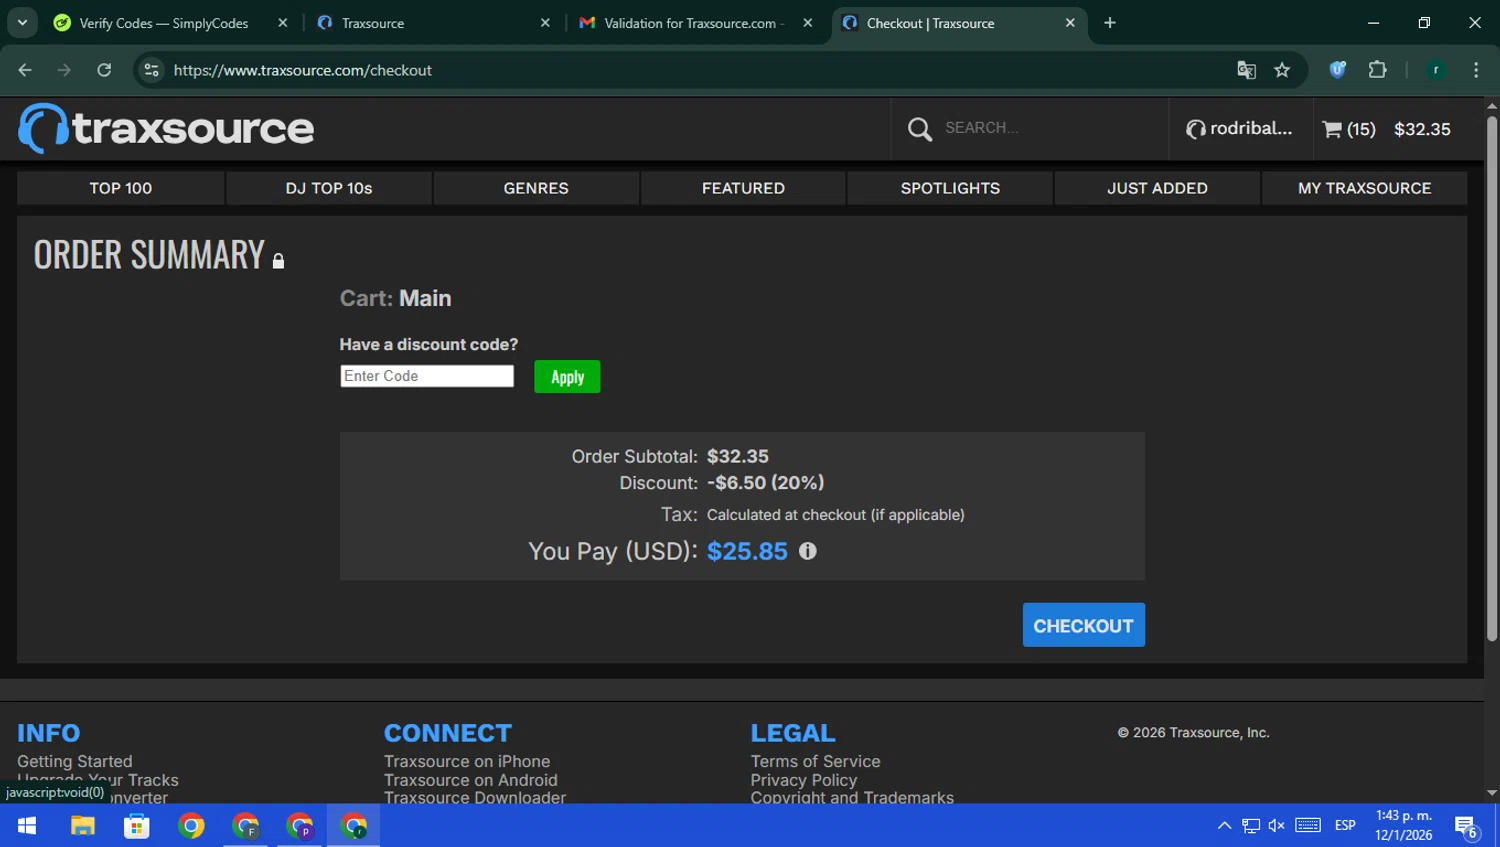
Task: Close the Verify Codes SimplyCodes tab
Action: point(283,23)
